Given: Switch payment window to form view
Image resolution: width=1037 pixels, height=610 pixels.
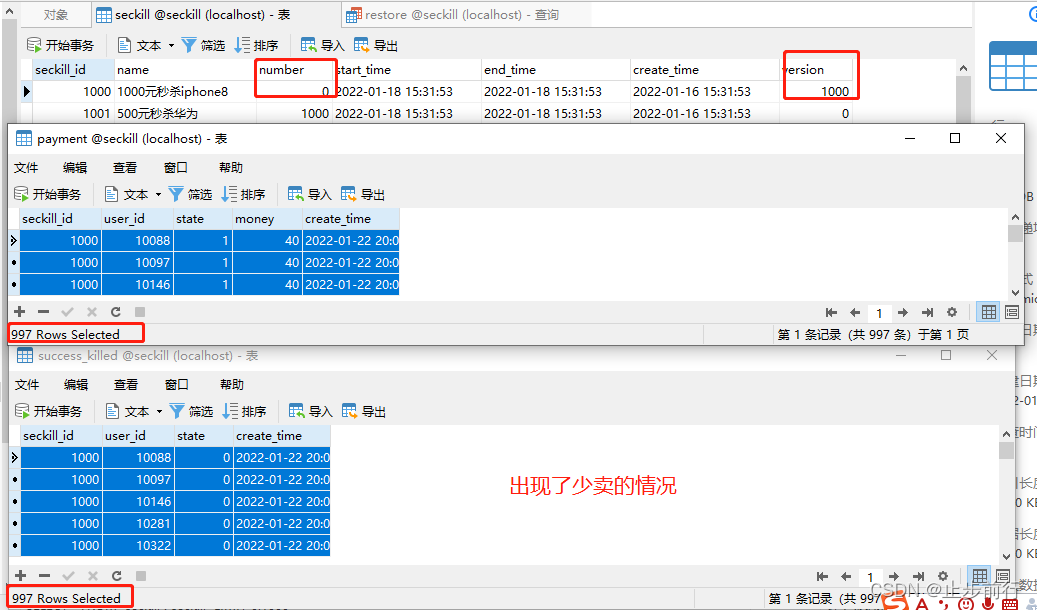Looking at the screenshot, I should [x=1011, y=312].
